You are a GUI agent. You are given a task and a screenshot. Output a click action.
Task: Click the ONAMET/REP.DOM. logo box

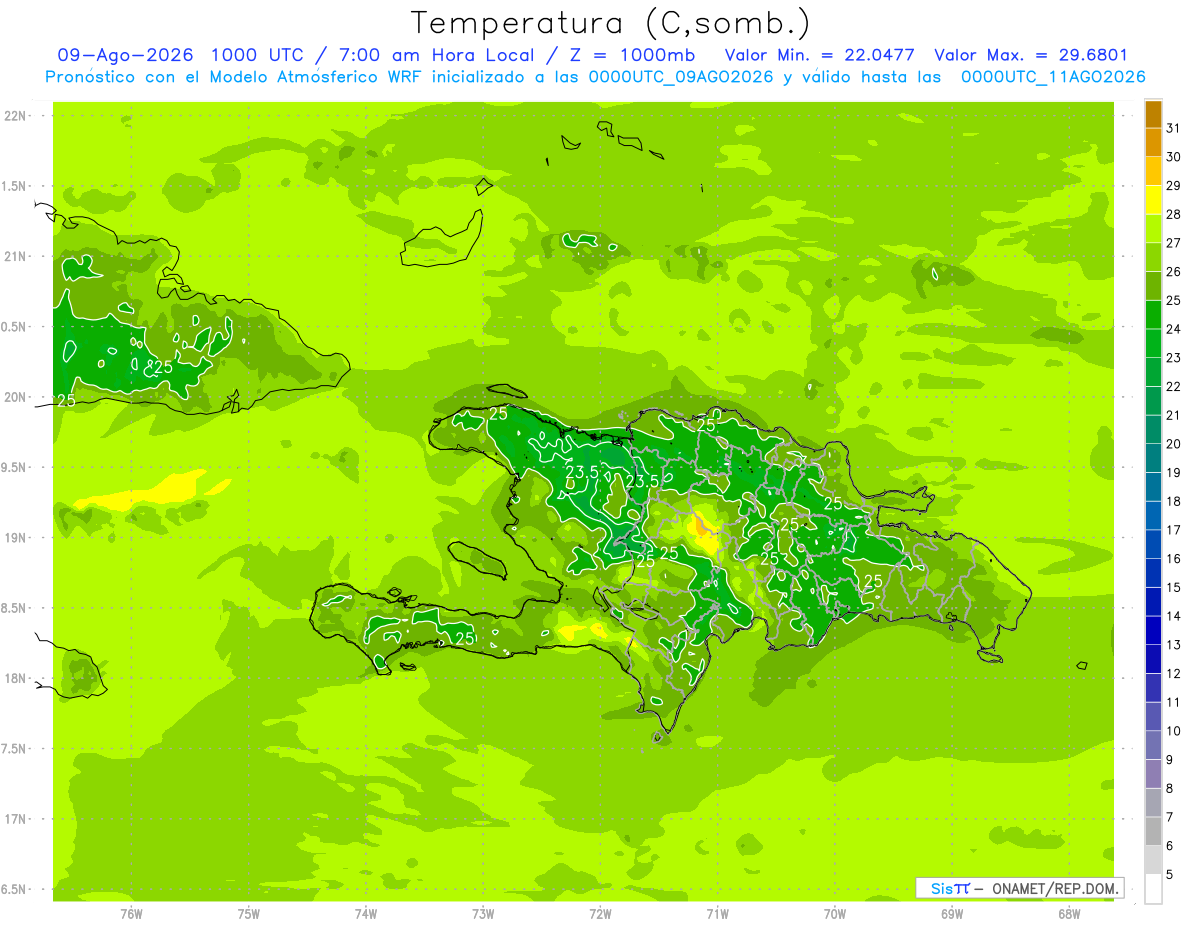[1019, 888]
